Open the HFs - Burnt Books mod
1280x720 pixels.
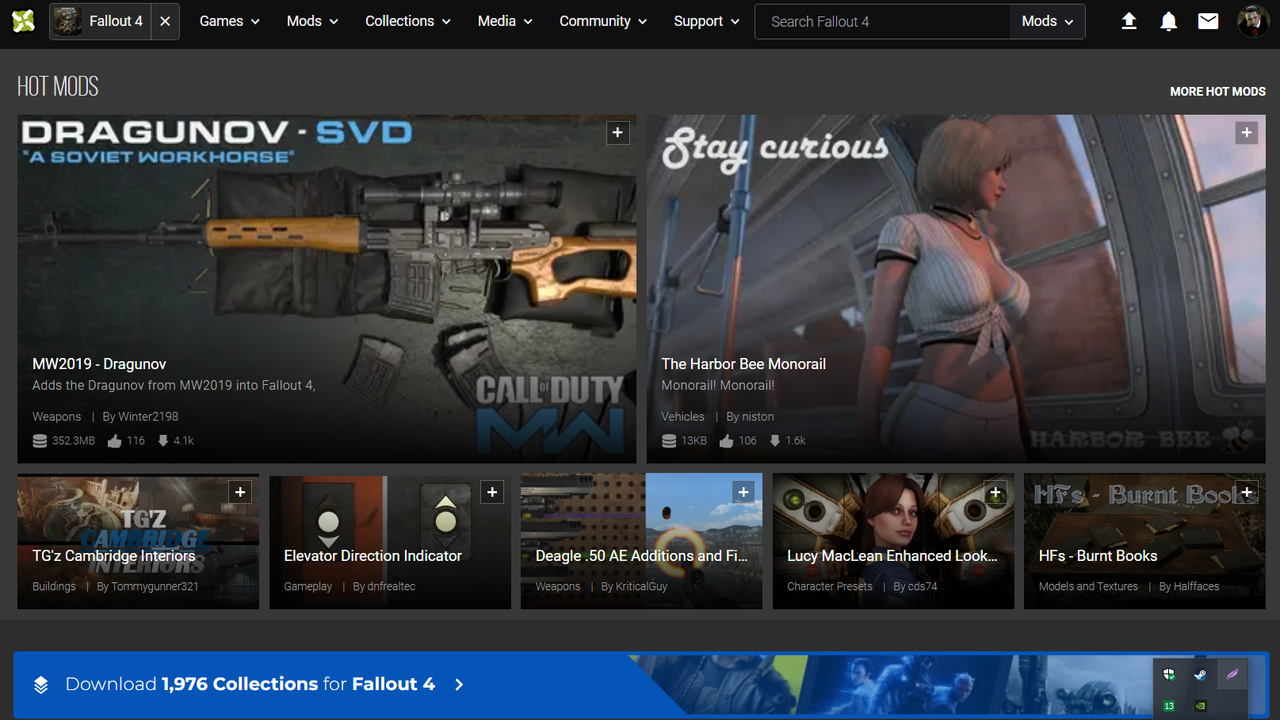coord(1098,556)
